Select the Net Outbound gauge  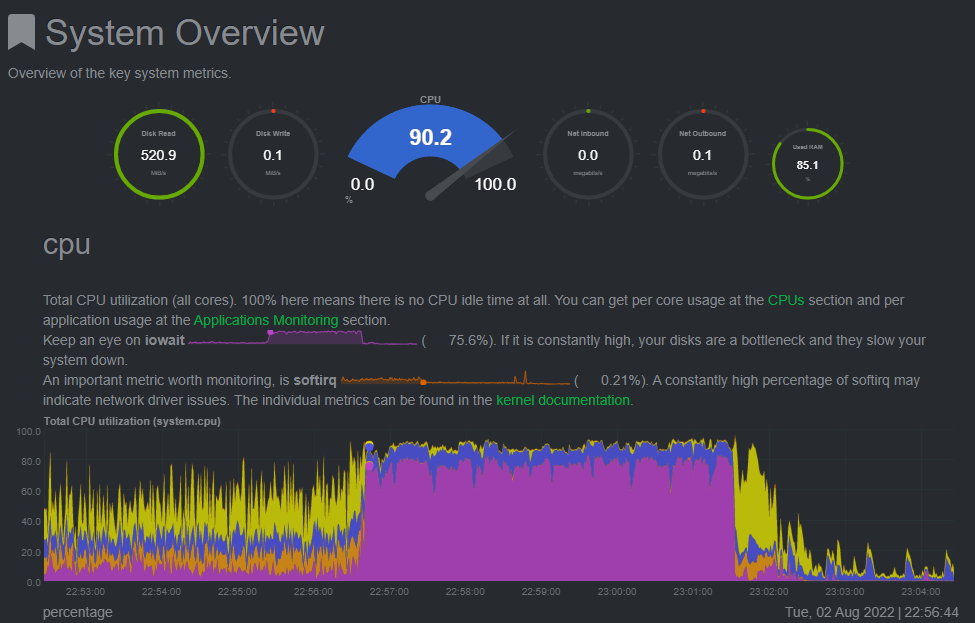[703, 154]
